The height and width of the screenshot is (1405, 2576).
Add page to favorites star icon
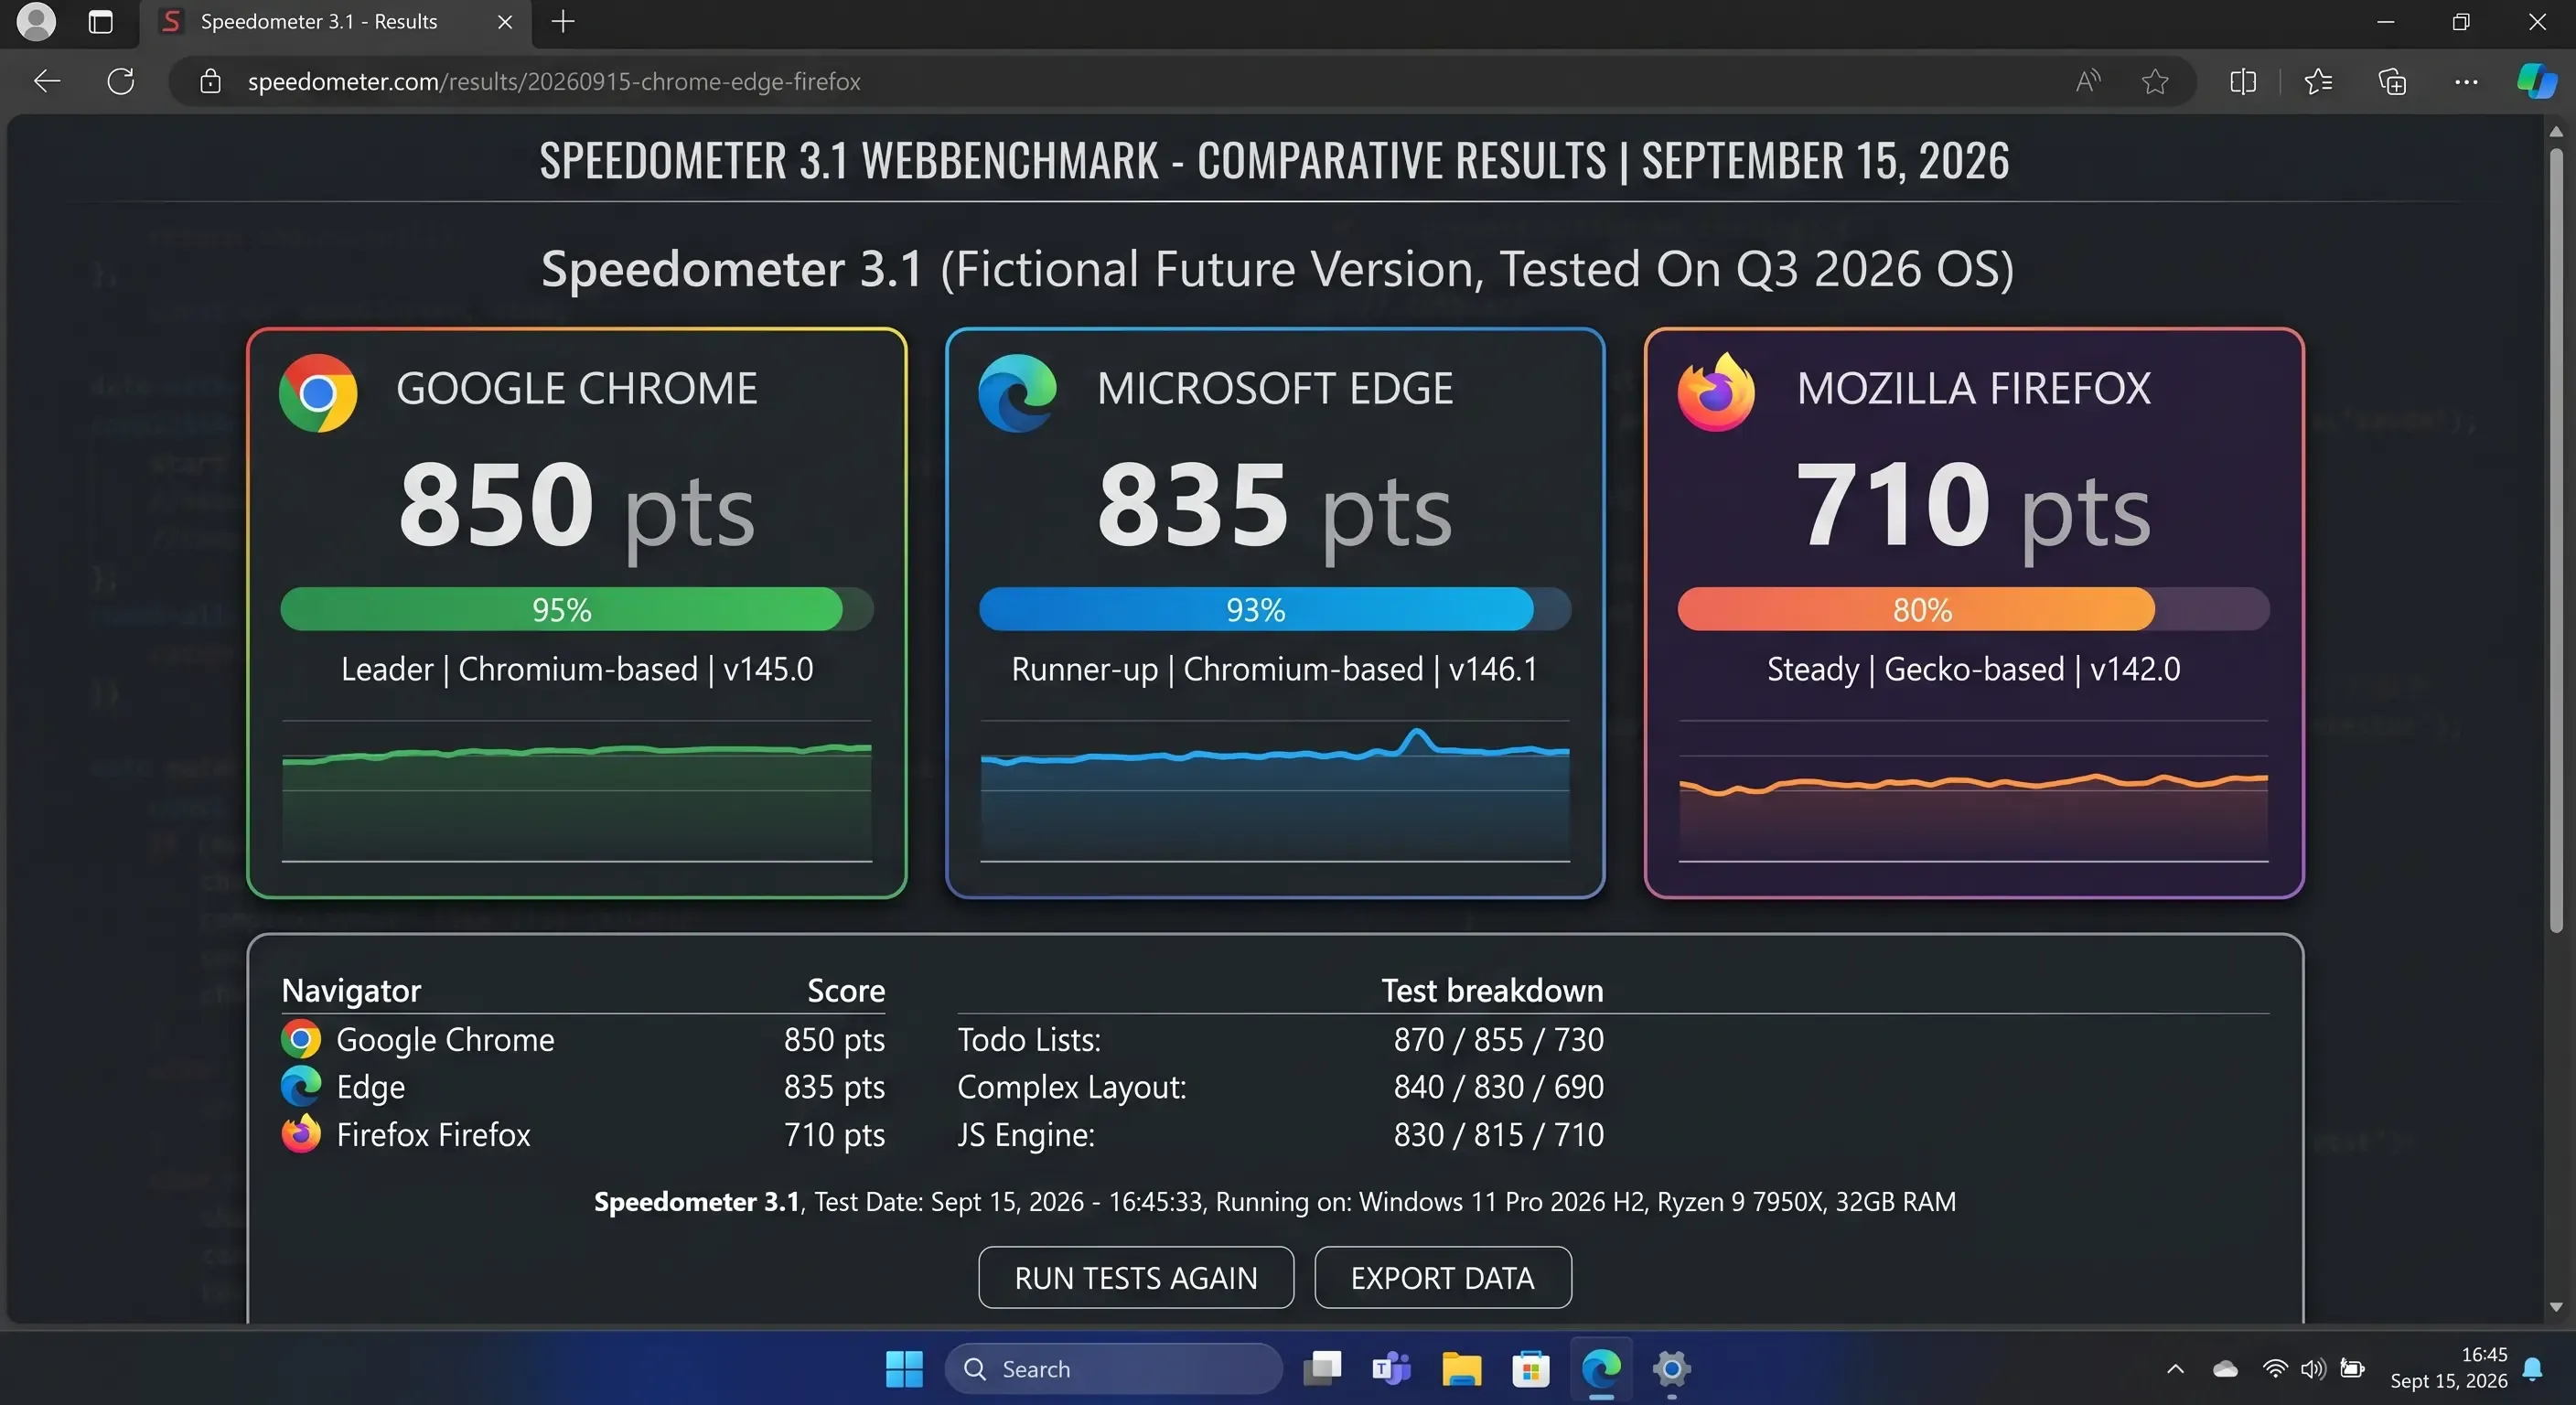click(2155, 81)
